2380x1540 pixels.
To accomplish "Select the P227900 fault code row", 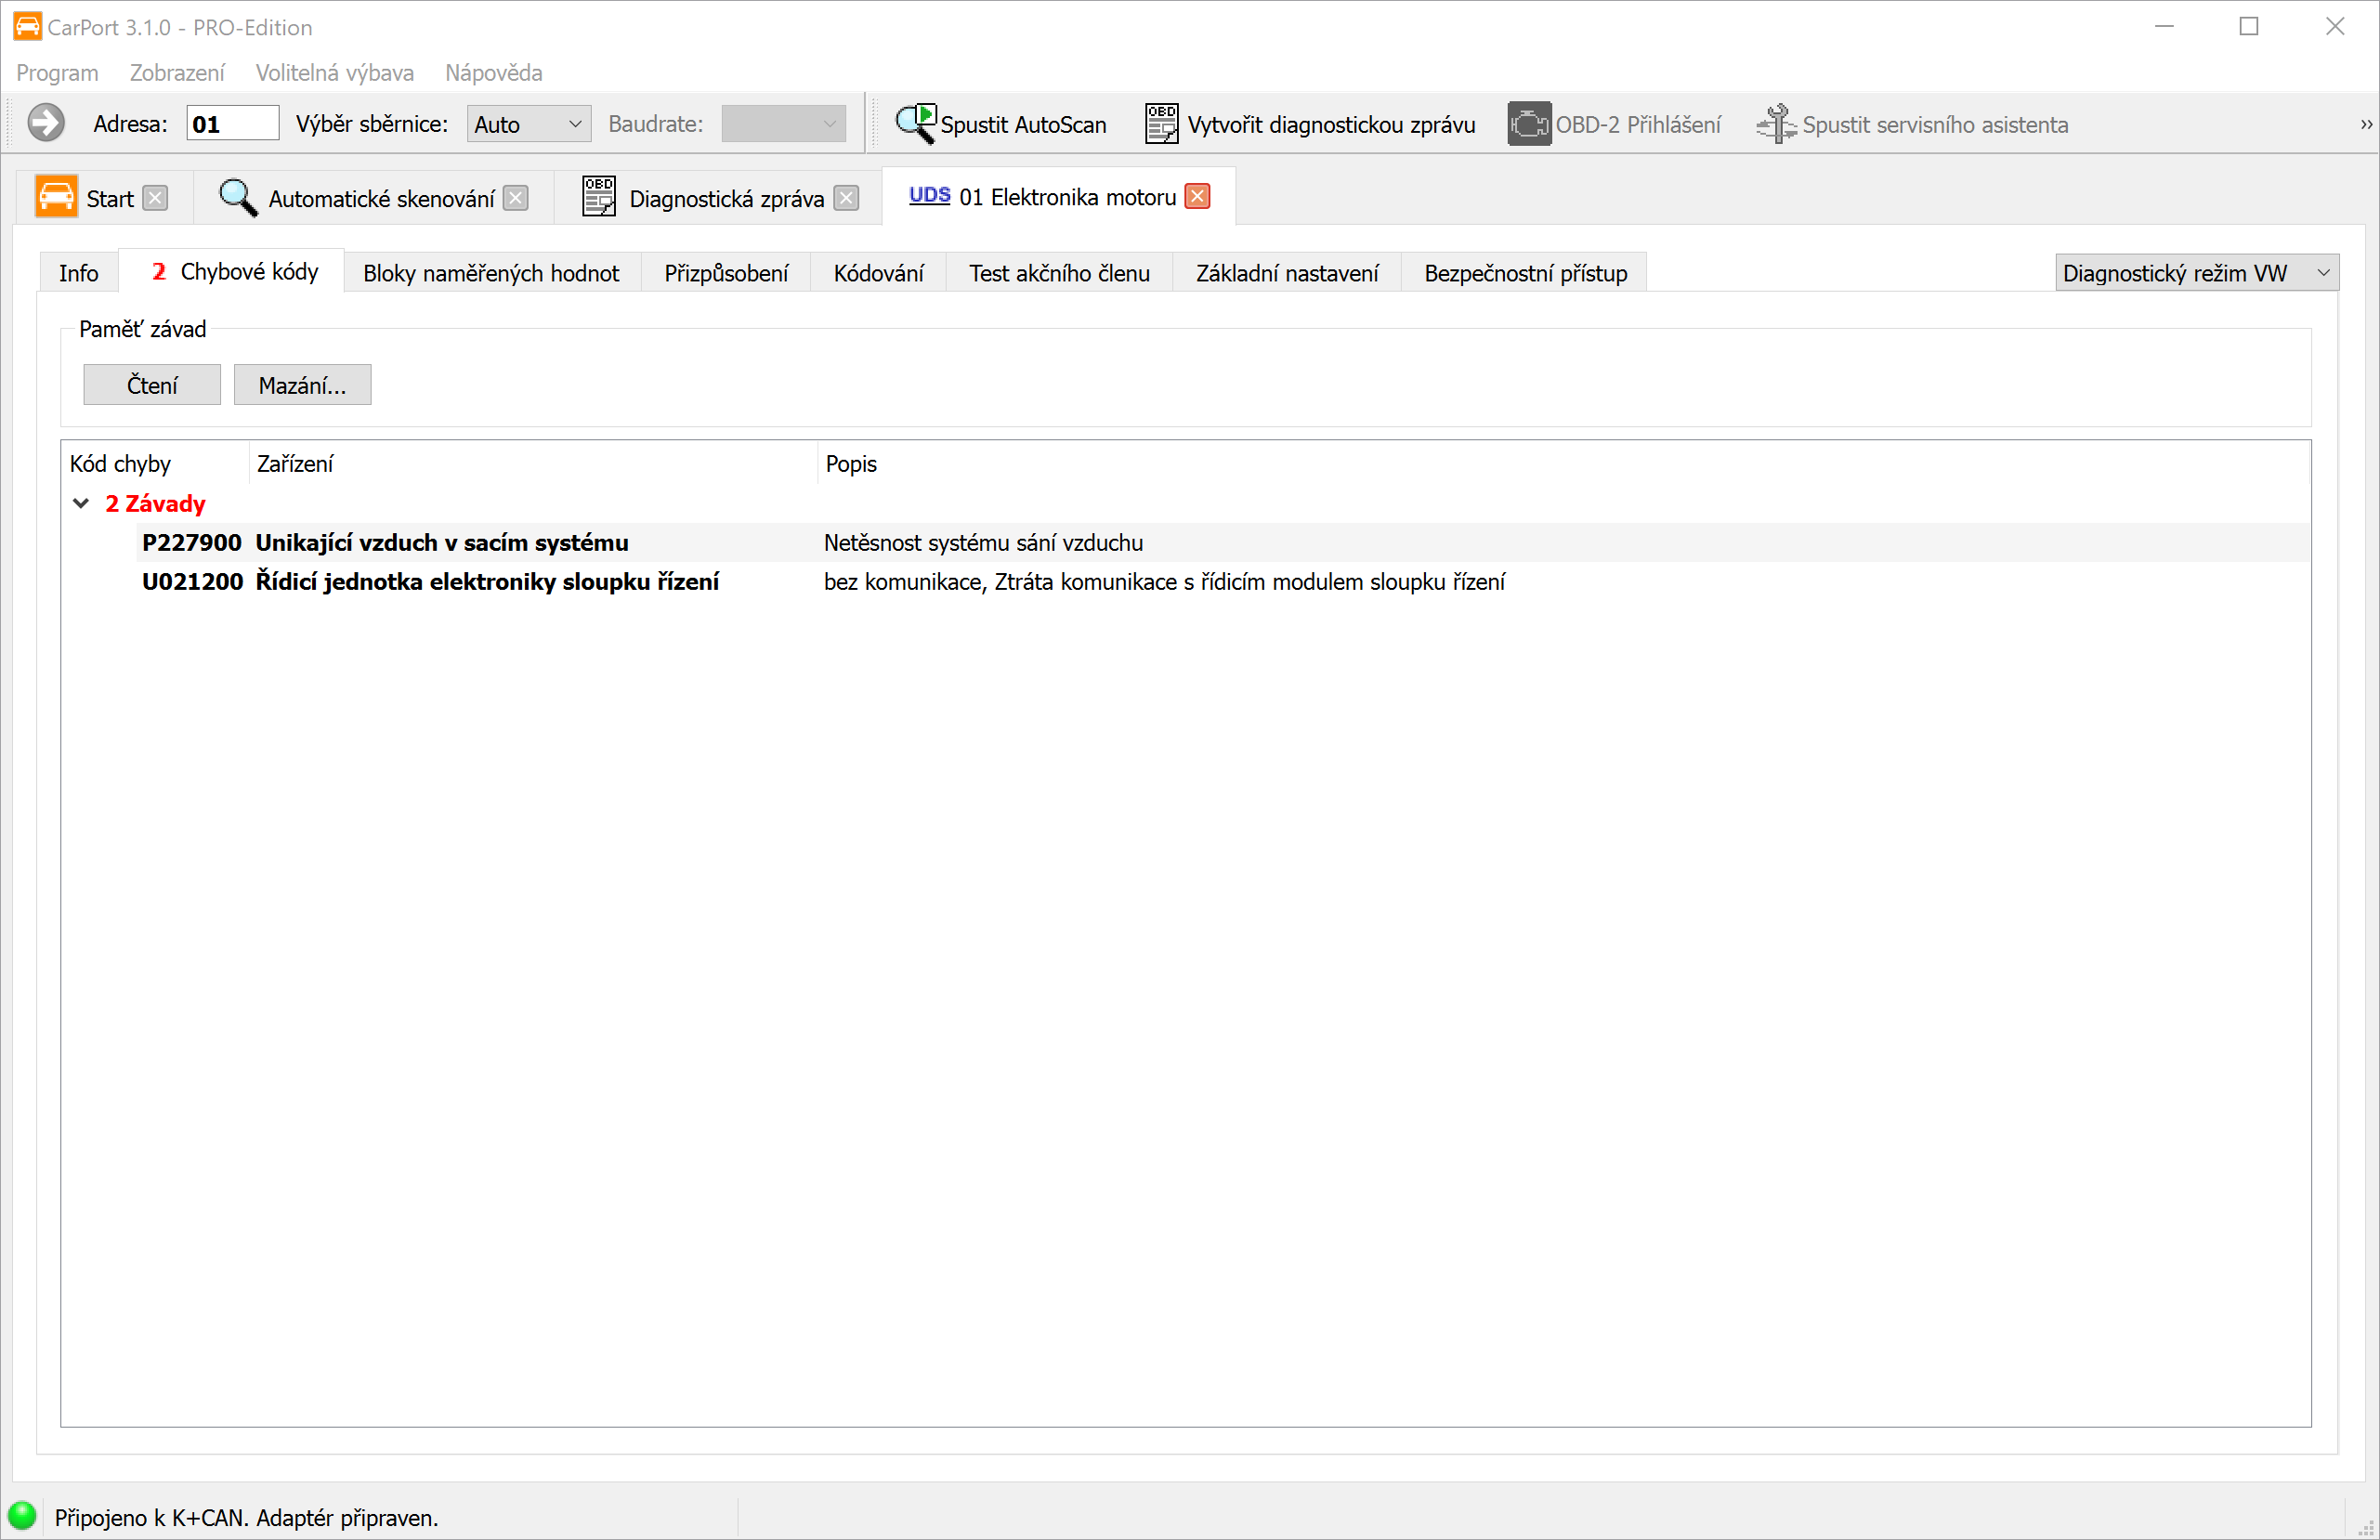I will 191,543.
